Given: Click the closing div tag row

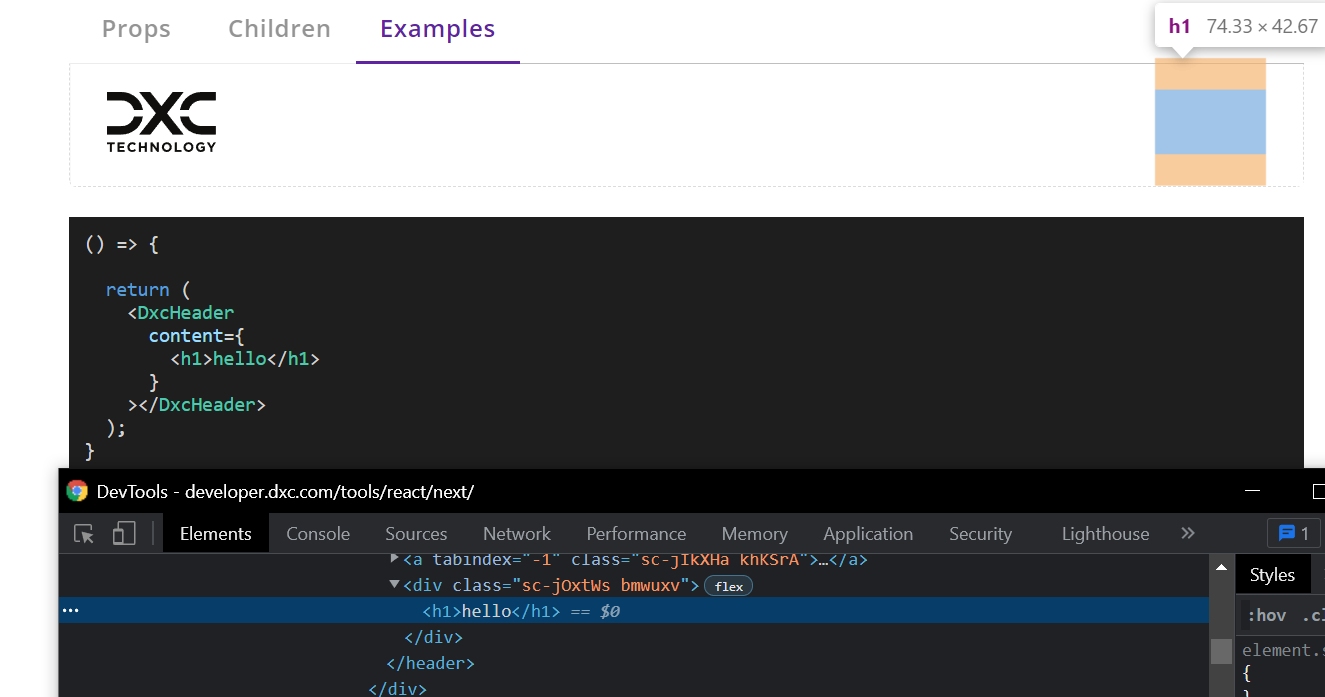Looking at the screenshot, I should pyautogui.click(x=433, y=637).
